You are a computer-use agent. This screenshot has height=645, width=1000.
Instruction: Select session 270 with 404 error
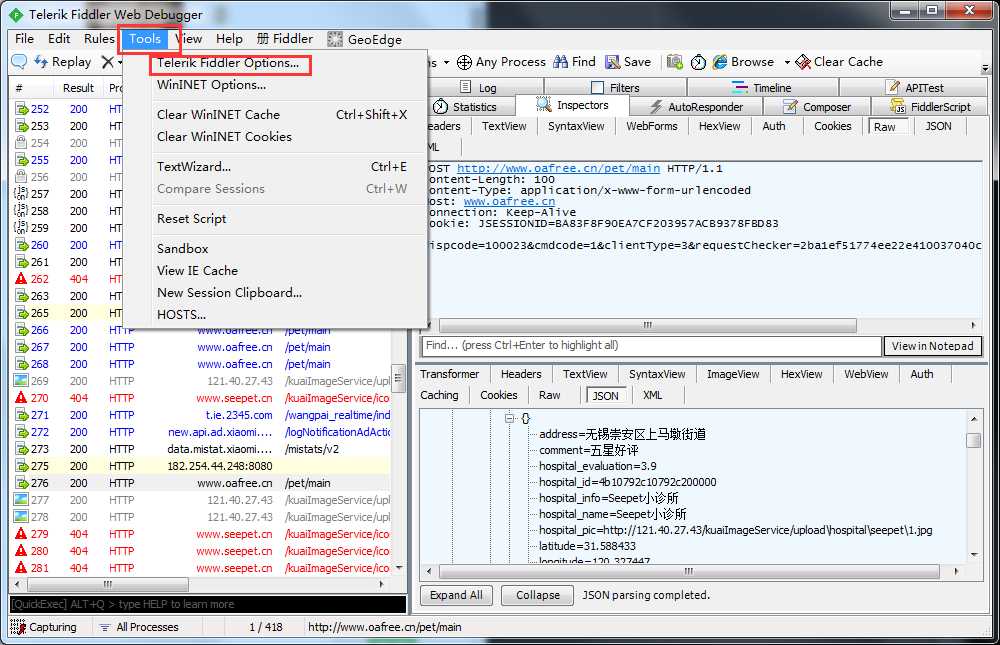click(202, 398)
